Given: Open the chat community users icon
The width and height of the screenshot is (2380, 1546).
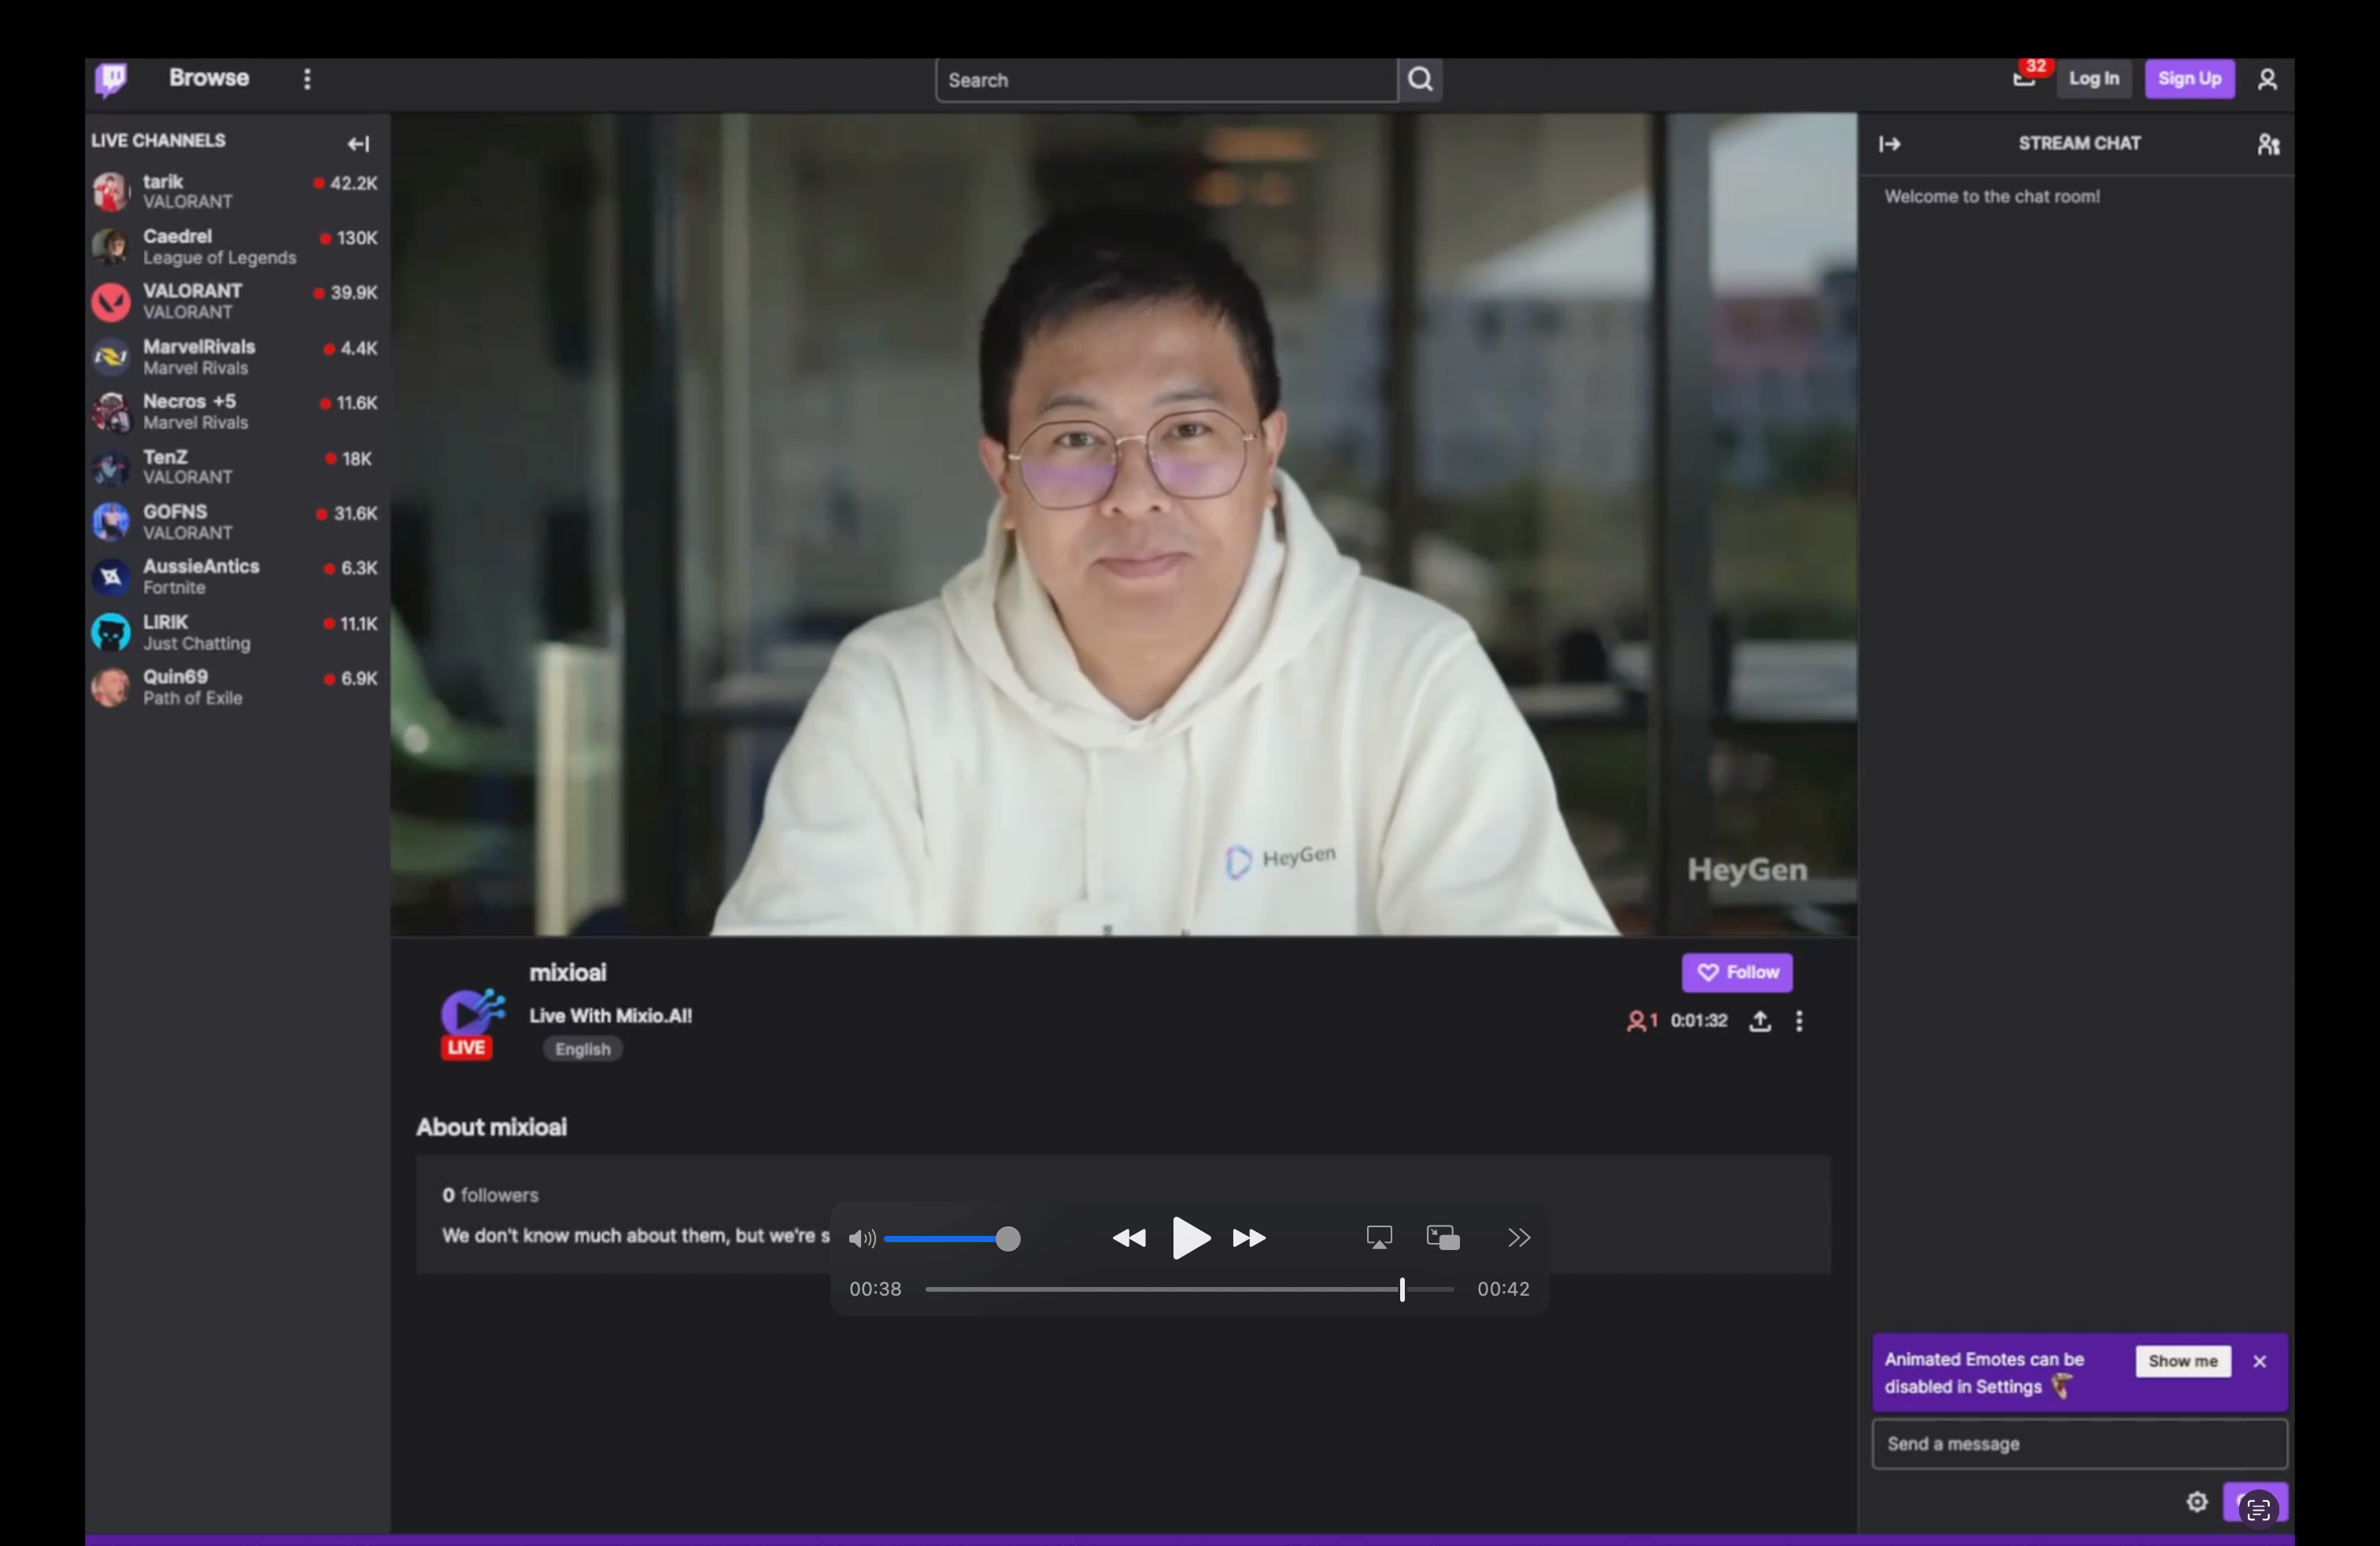Looking at the screenshot, I should click(x=2268, y=144).
